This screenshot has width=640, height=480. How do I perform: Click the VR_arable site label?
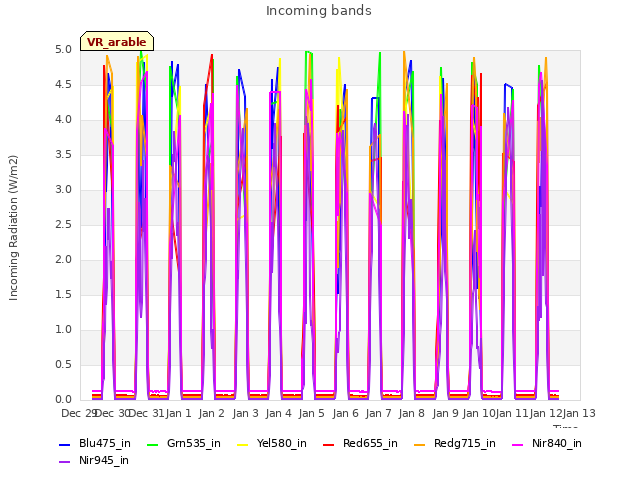117,41
